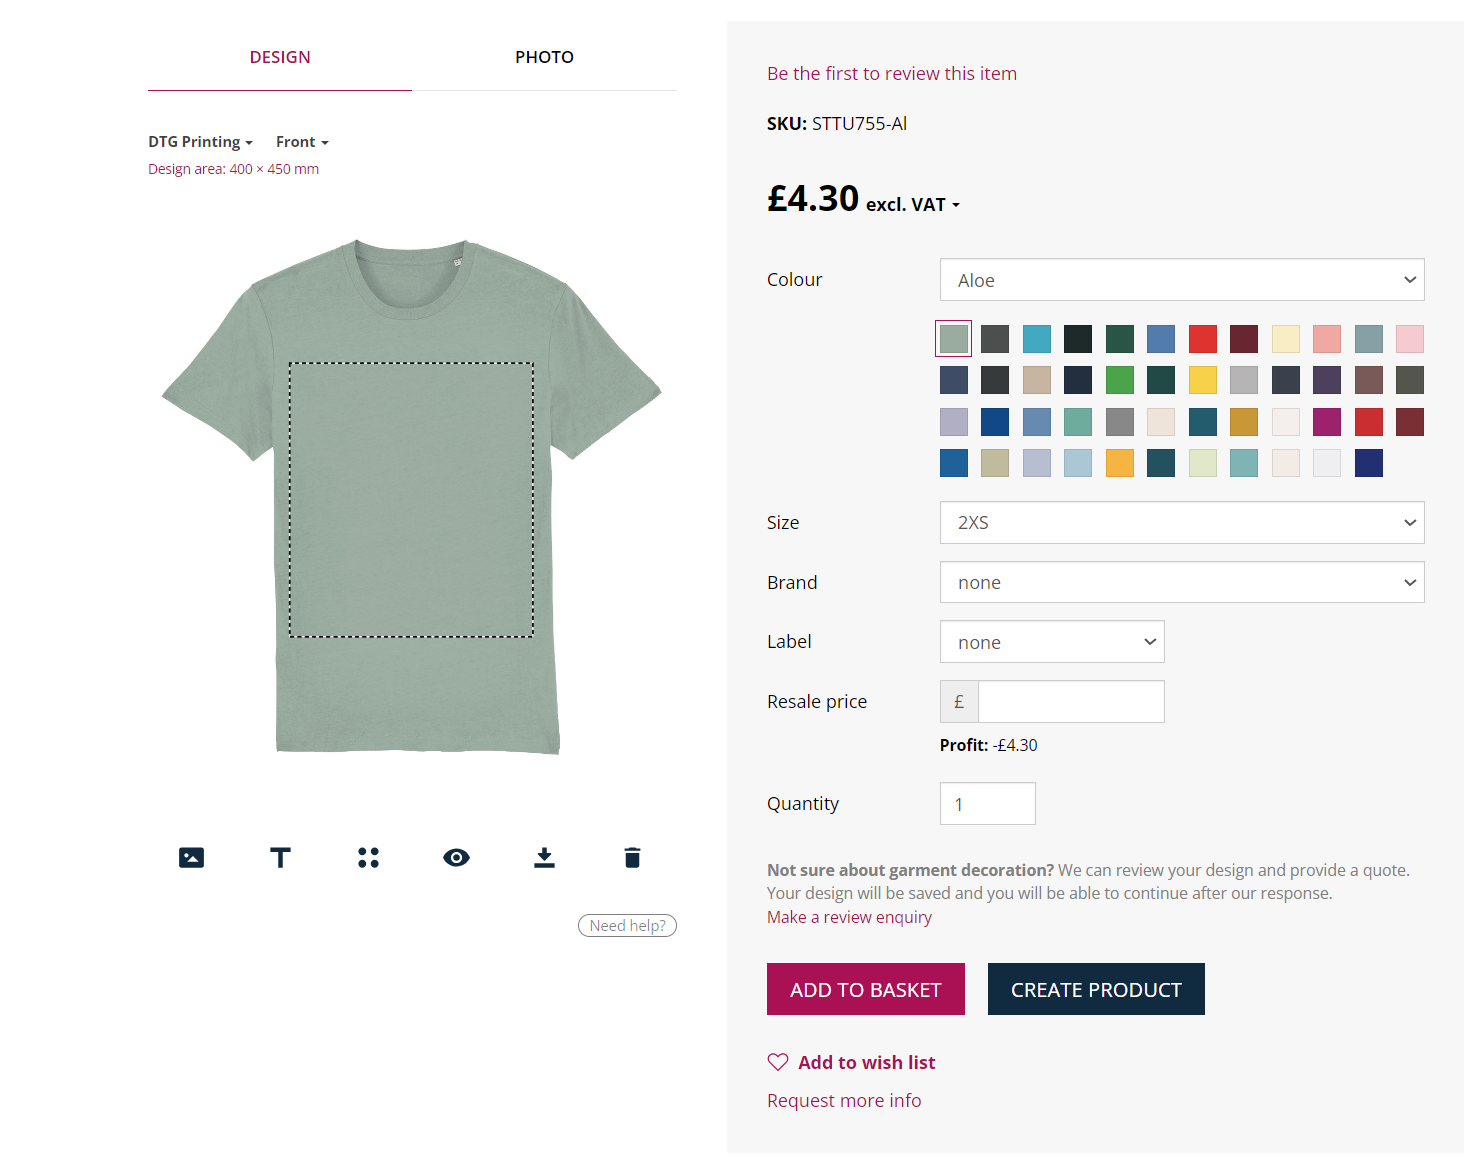Open the pattern fill tool
1484x1174 pixels.
pyautogui.click(x=368, y=857)
